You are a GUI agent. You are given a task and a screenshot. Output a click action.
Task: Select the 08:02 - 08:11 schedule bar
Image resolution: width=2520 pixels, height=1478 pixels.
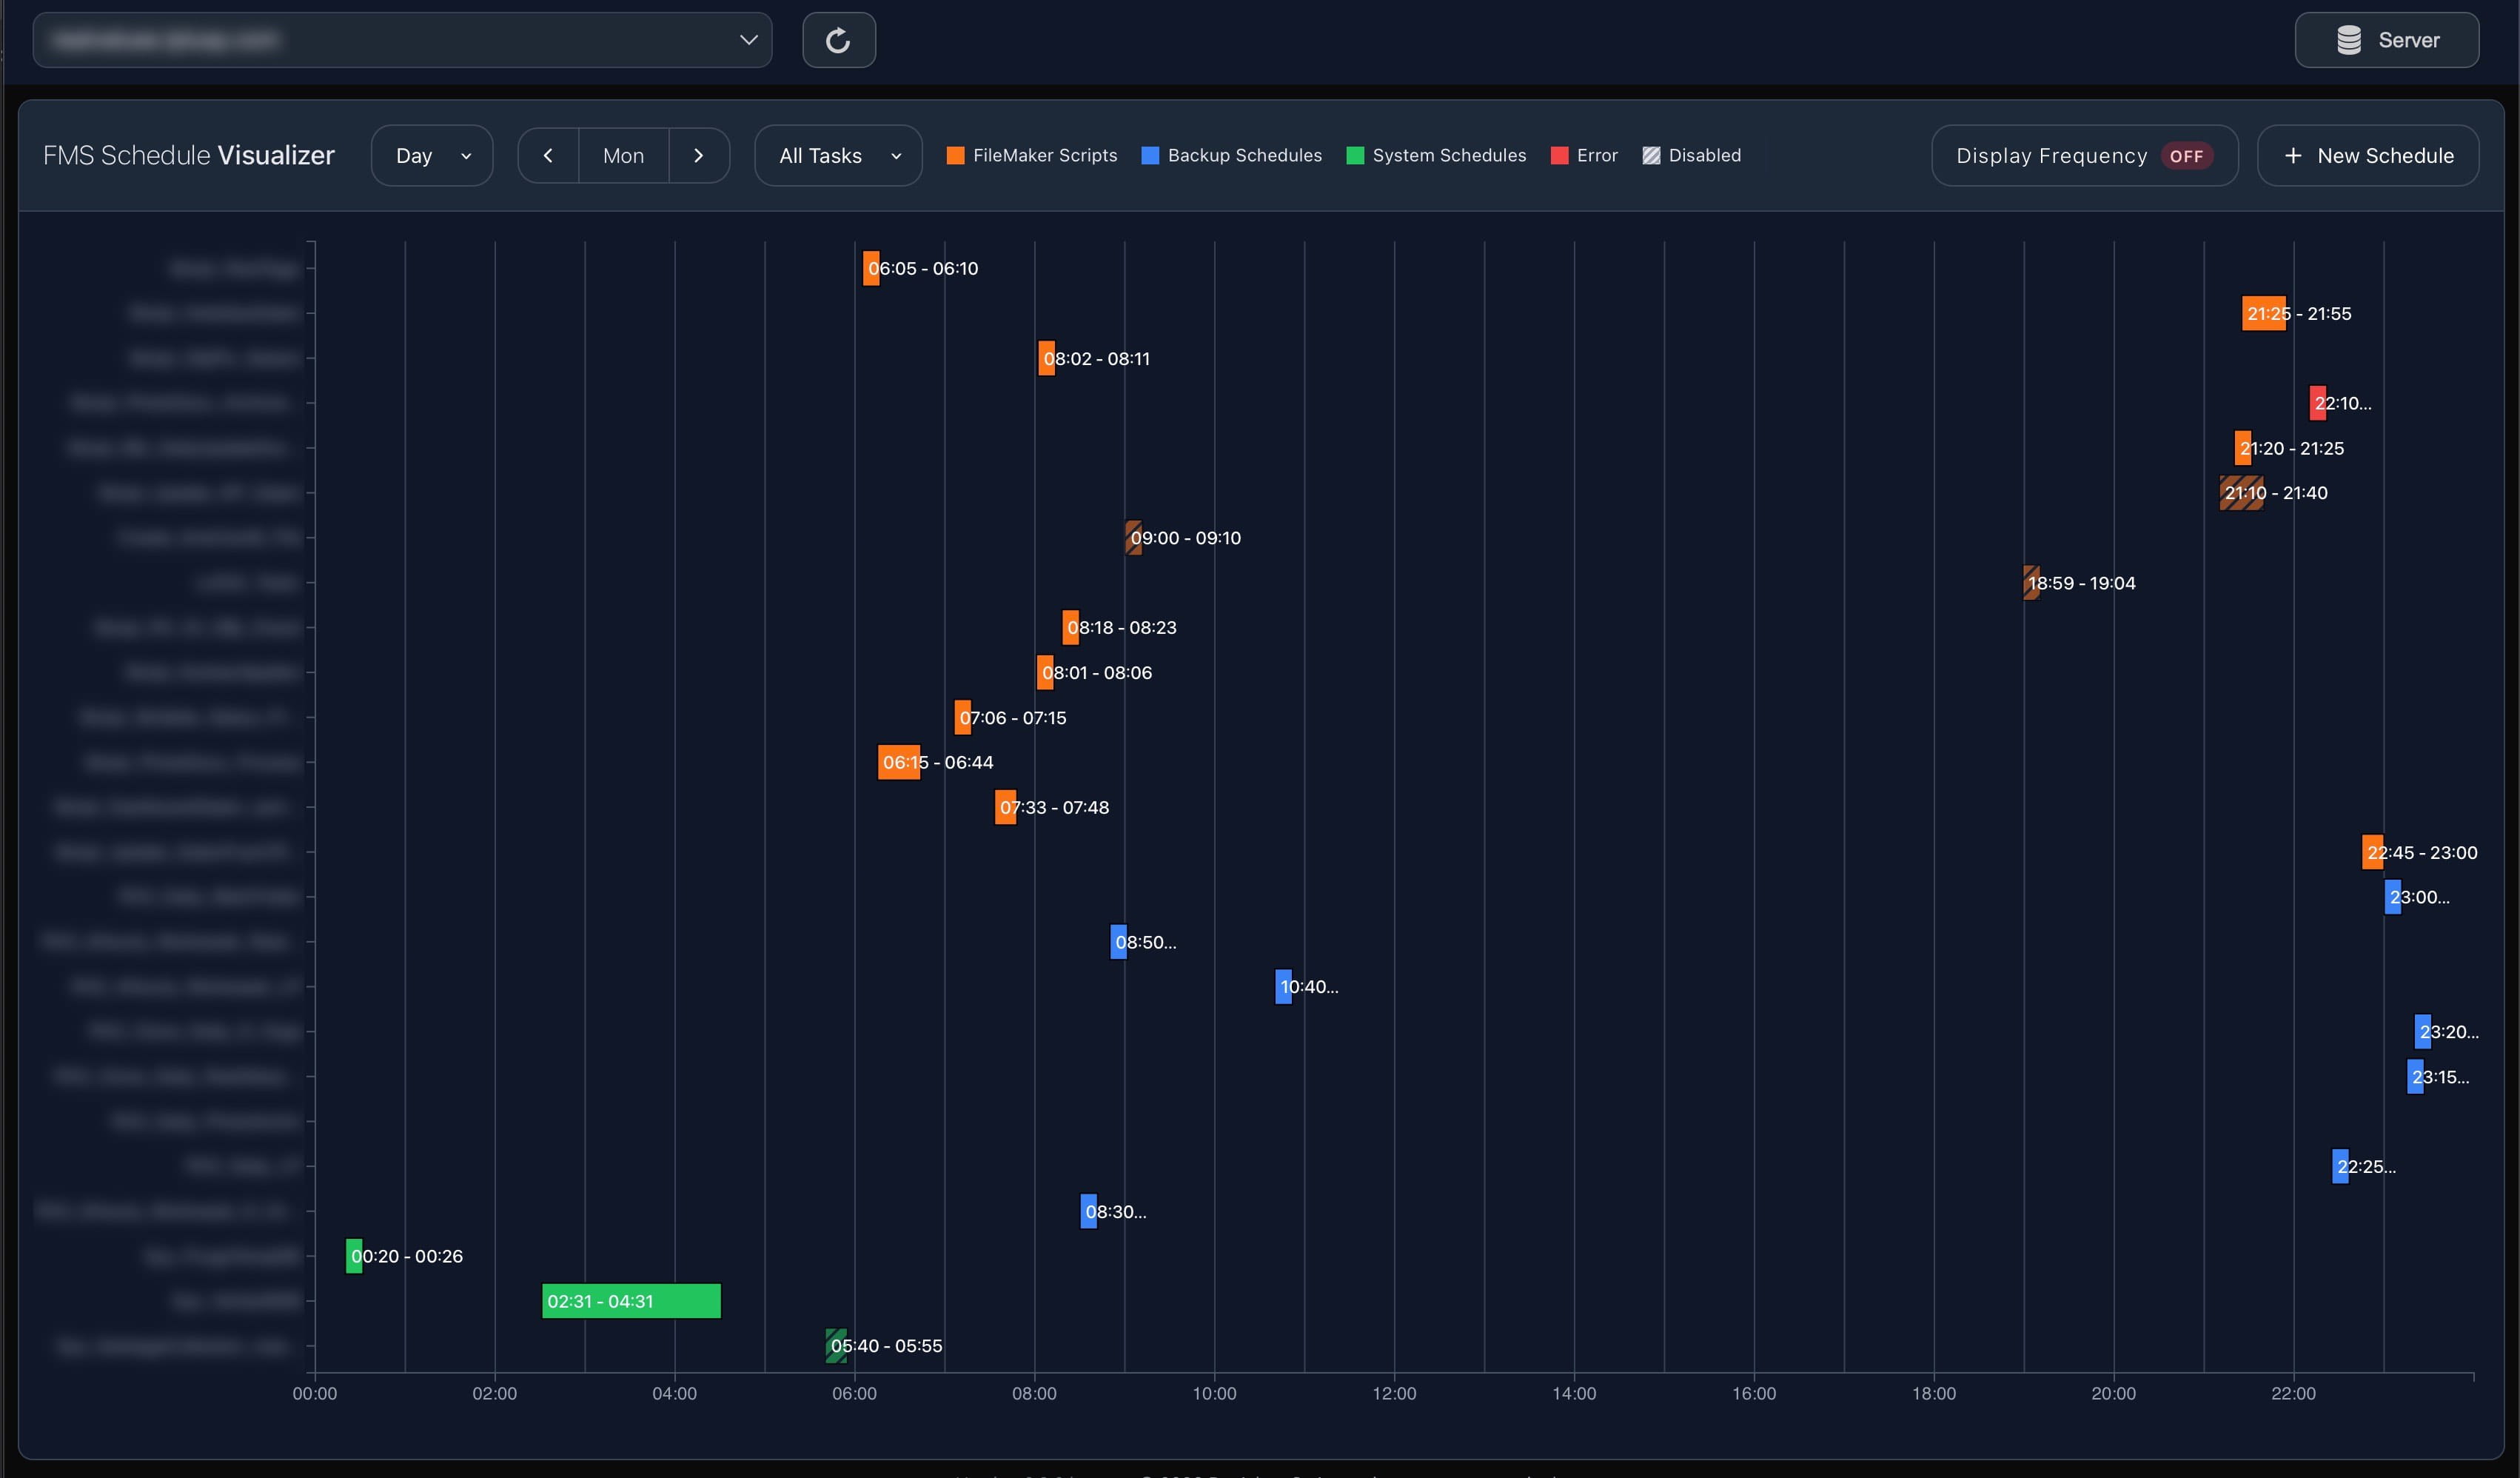pyautogui.click(x=1046, y=358)
